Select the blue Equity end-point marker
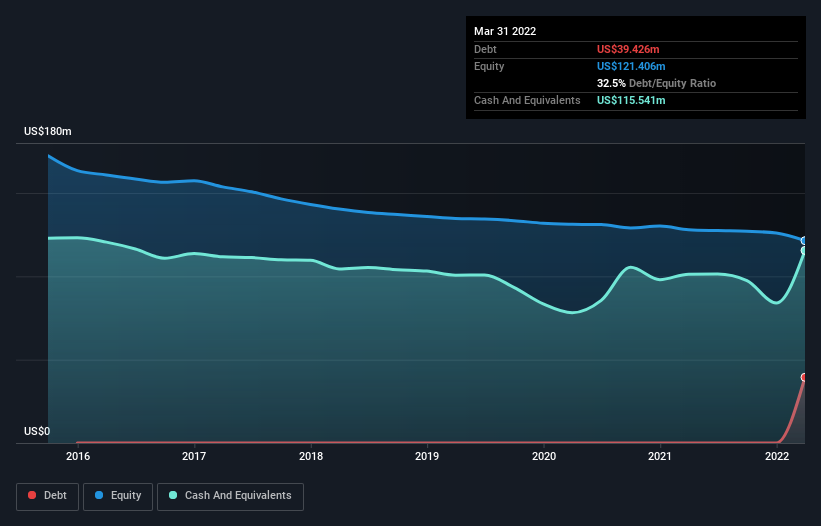The height and width of the screenshot is (526, 821). click(x=804, y=241)
